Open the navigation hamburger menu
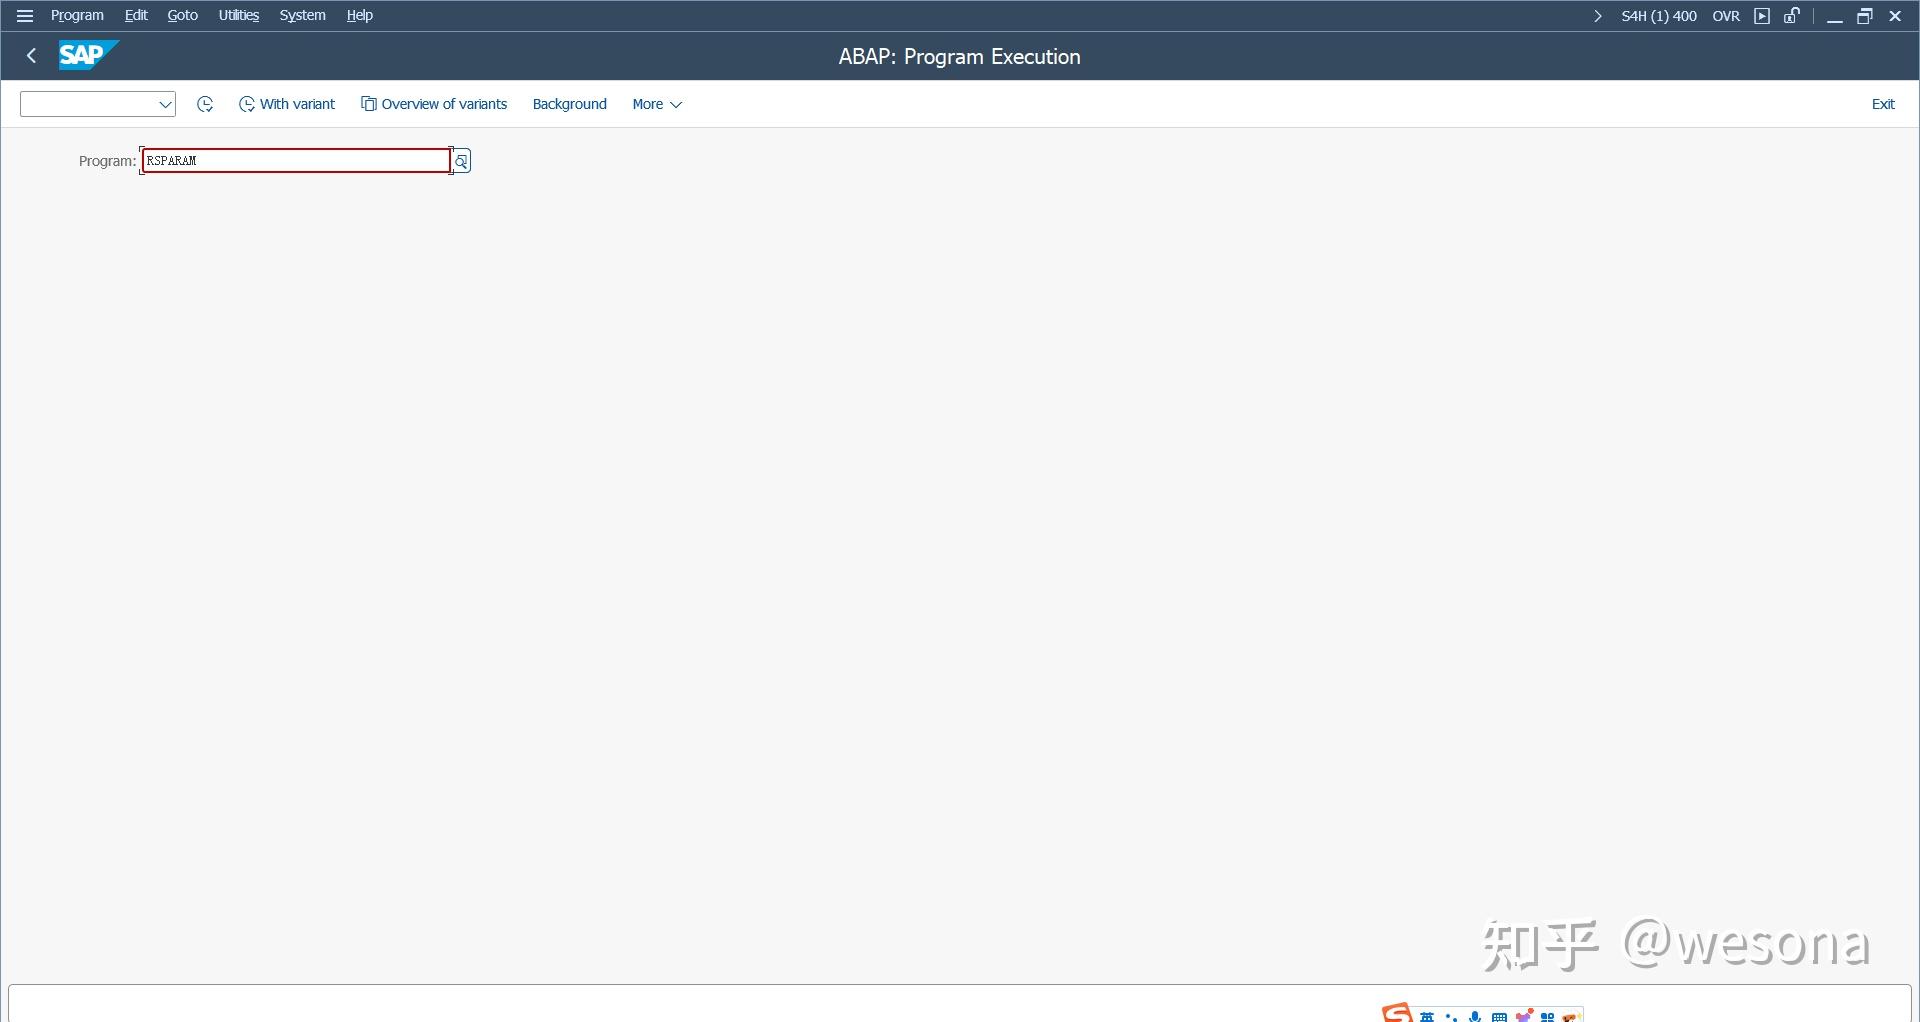 click(x=25, y=15)
